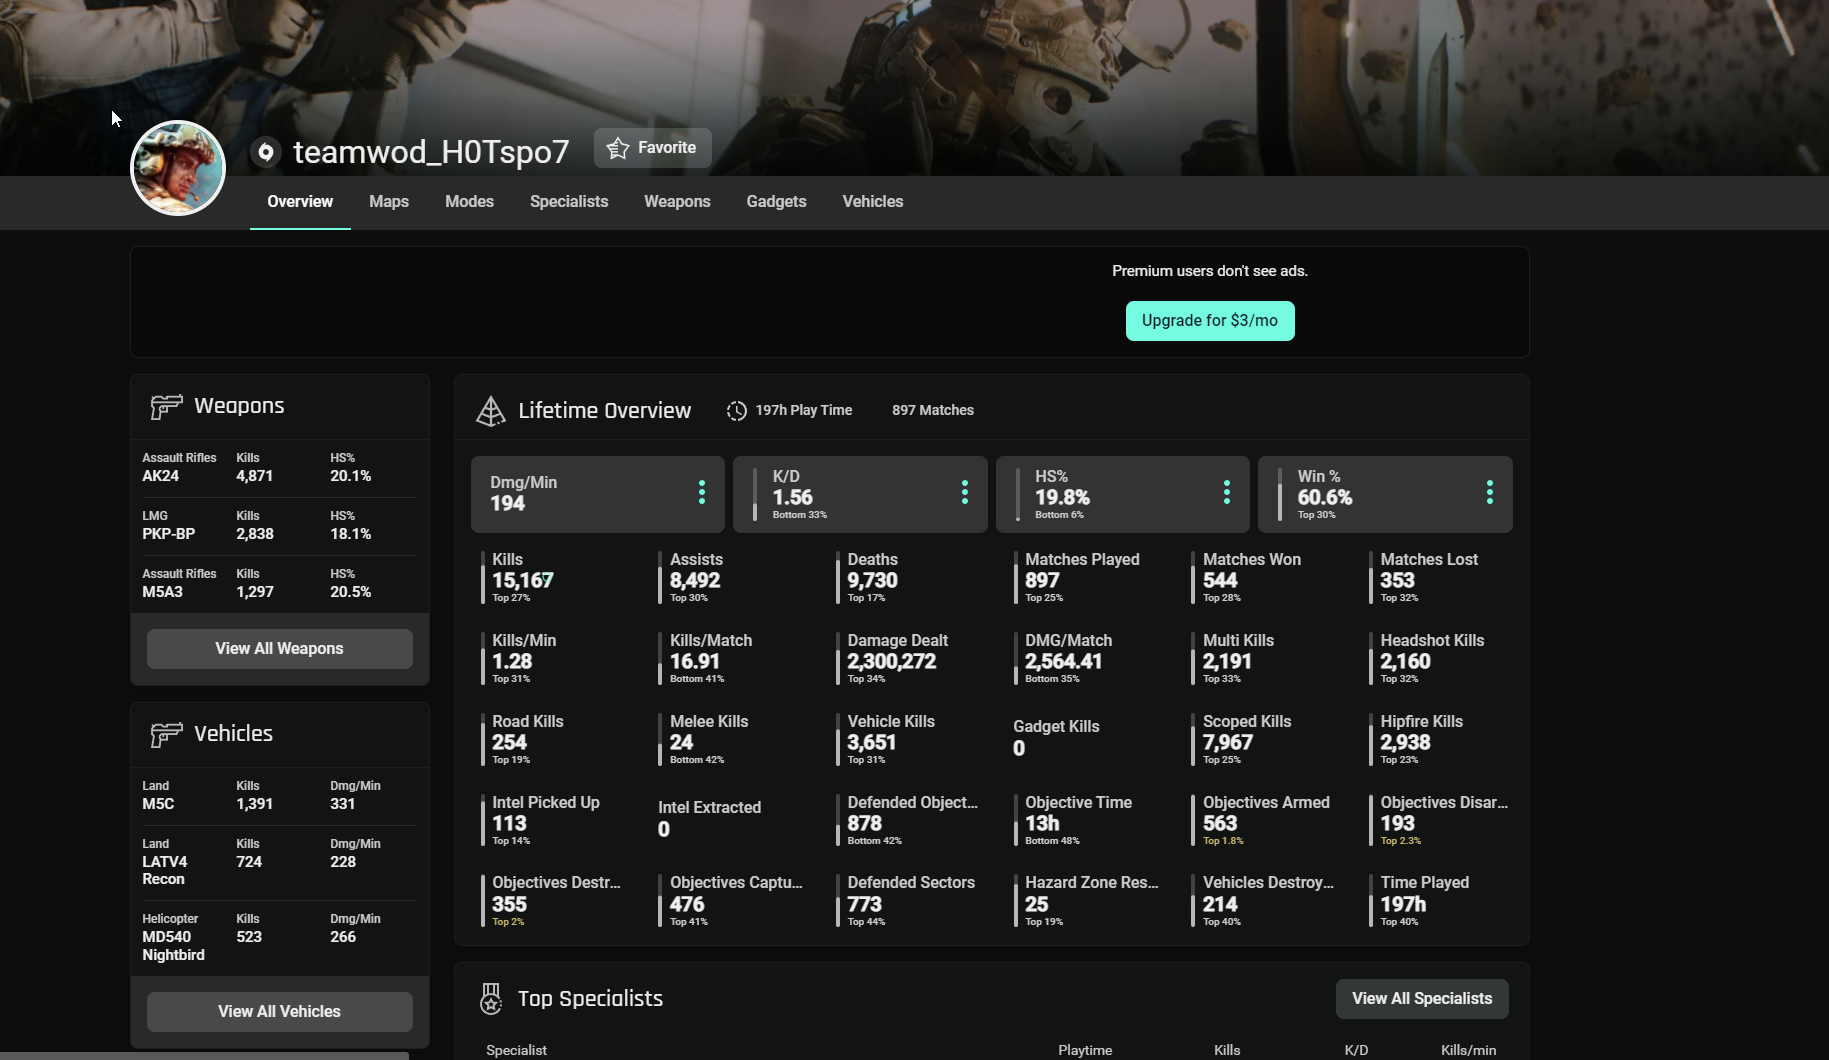Click the crosshair icon beside the player name
The width and height of the screenshot is (1829, 1060).
[x=264, y=152]
